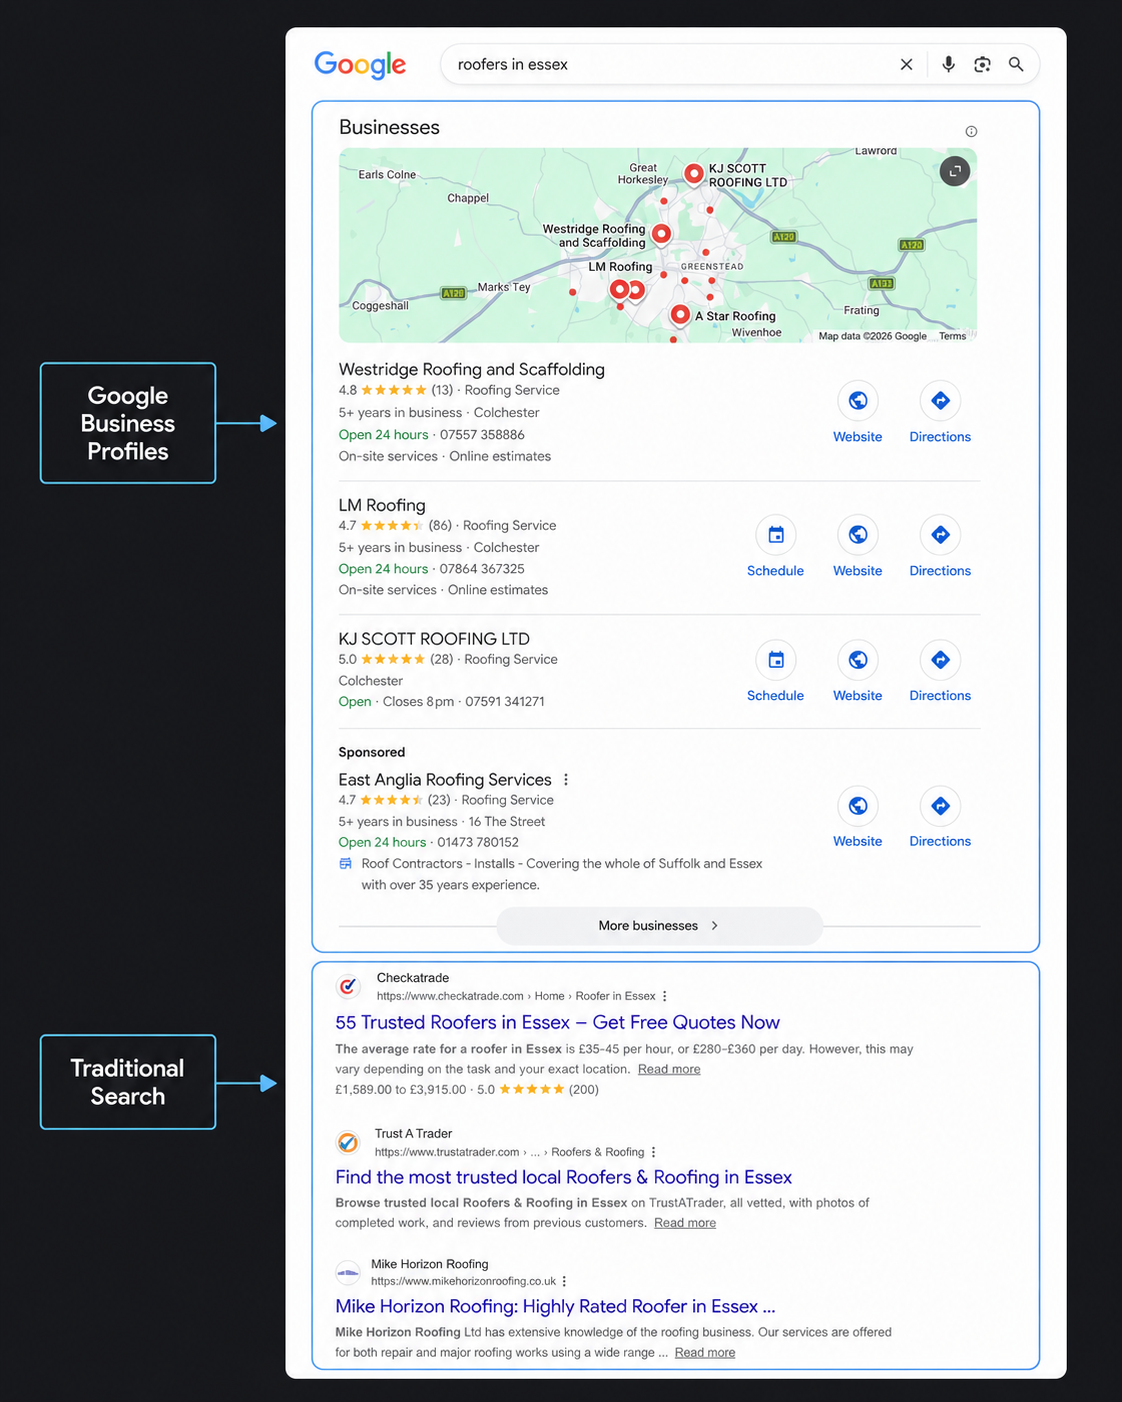Click the Trust A Trader favicon

click(x=348, y=1142)
